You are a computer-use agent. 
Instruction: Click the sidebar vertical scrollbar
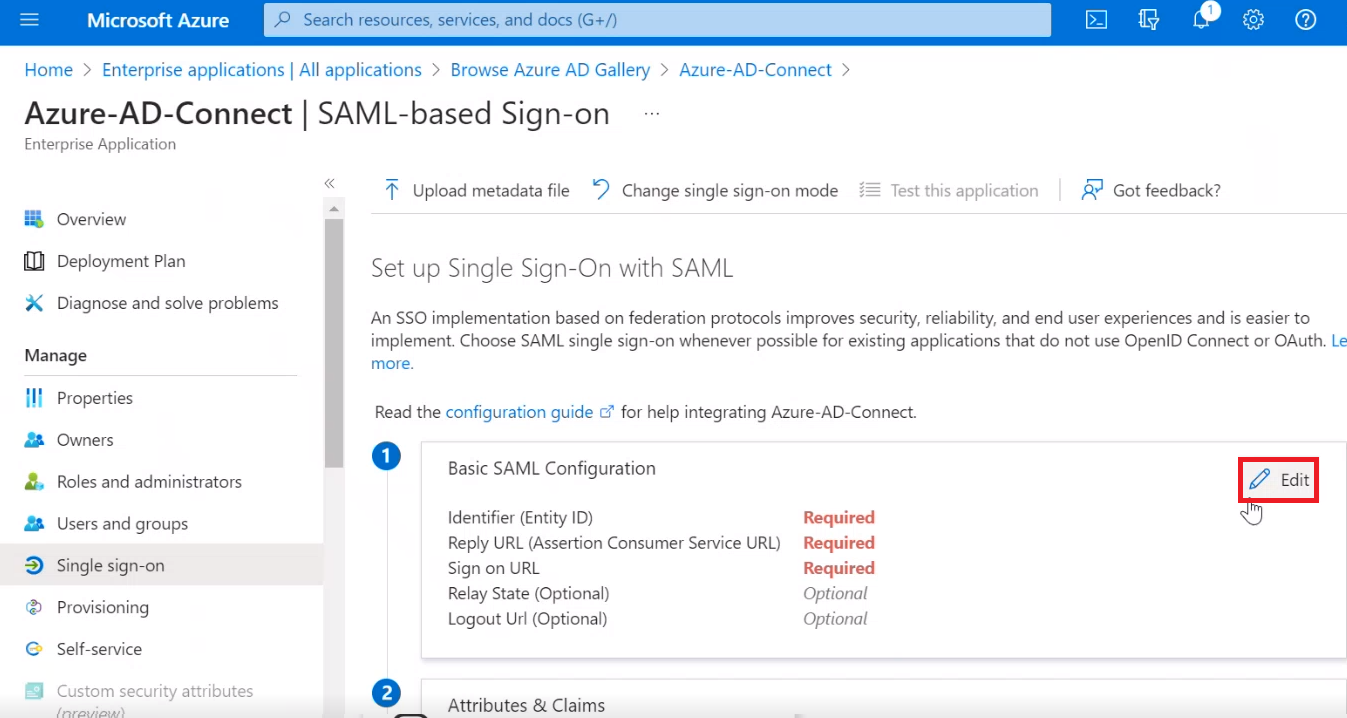tap(334, 340)
